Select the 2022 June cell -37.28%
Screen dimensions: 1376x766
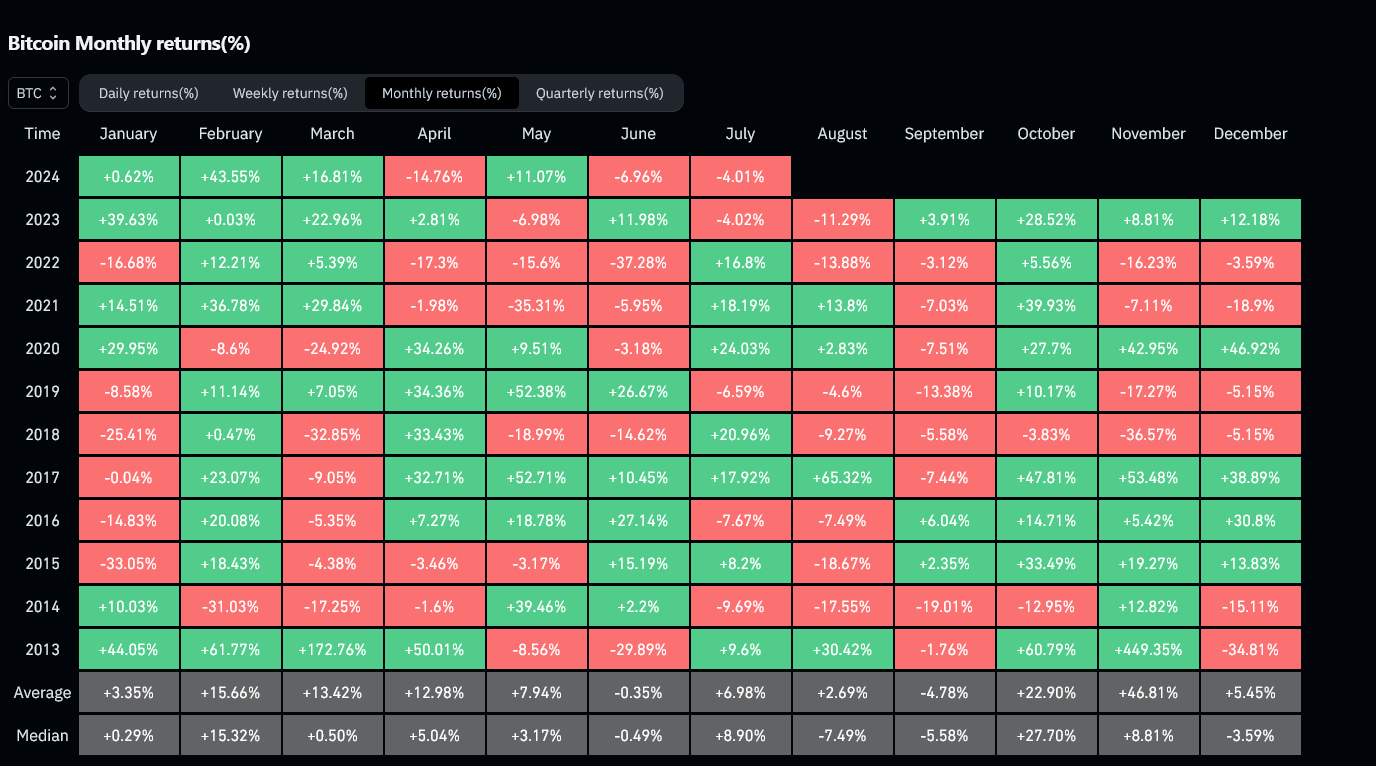pyautogui.click(x=638, y=262)
